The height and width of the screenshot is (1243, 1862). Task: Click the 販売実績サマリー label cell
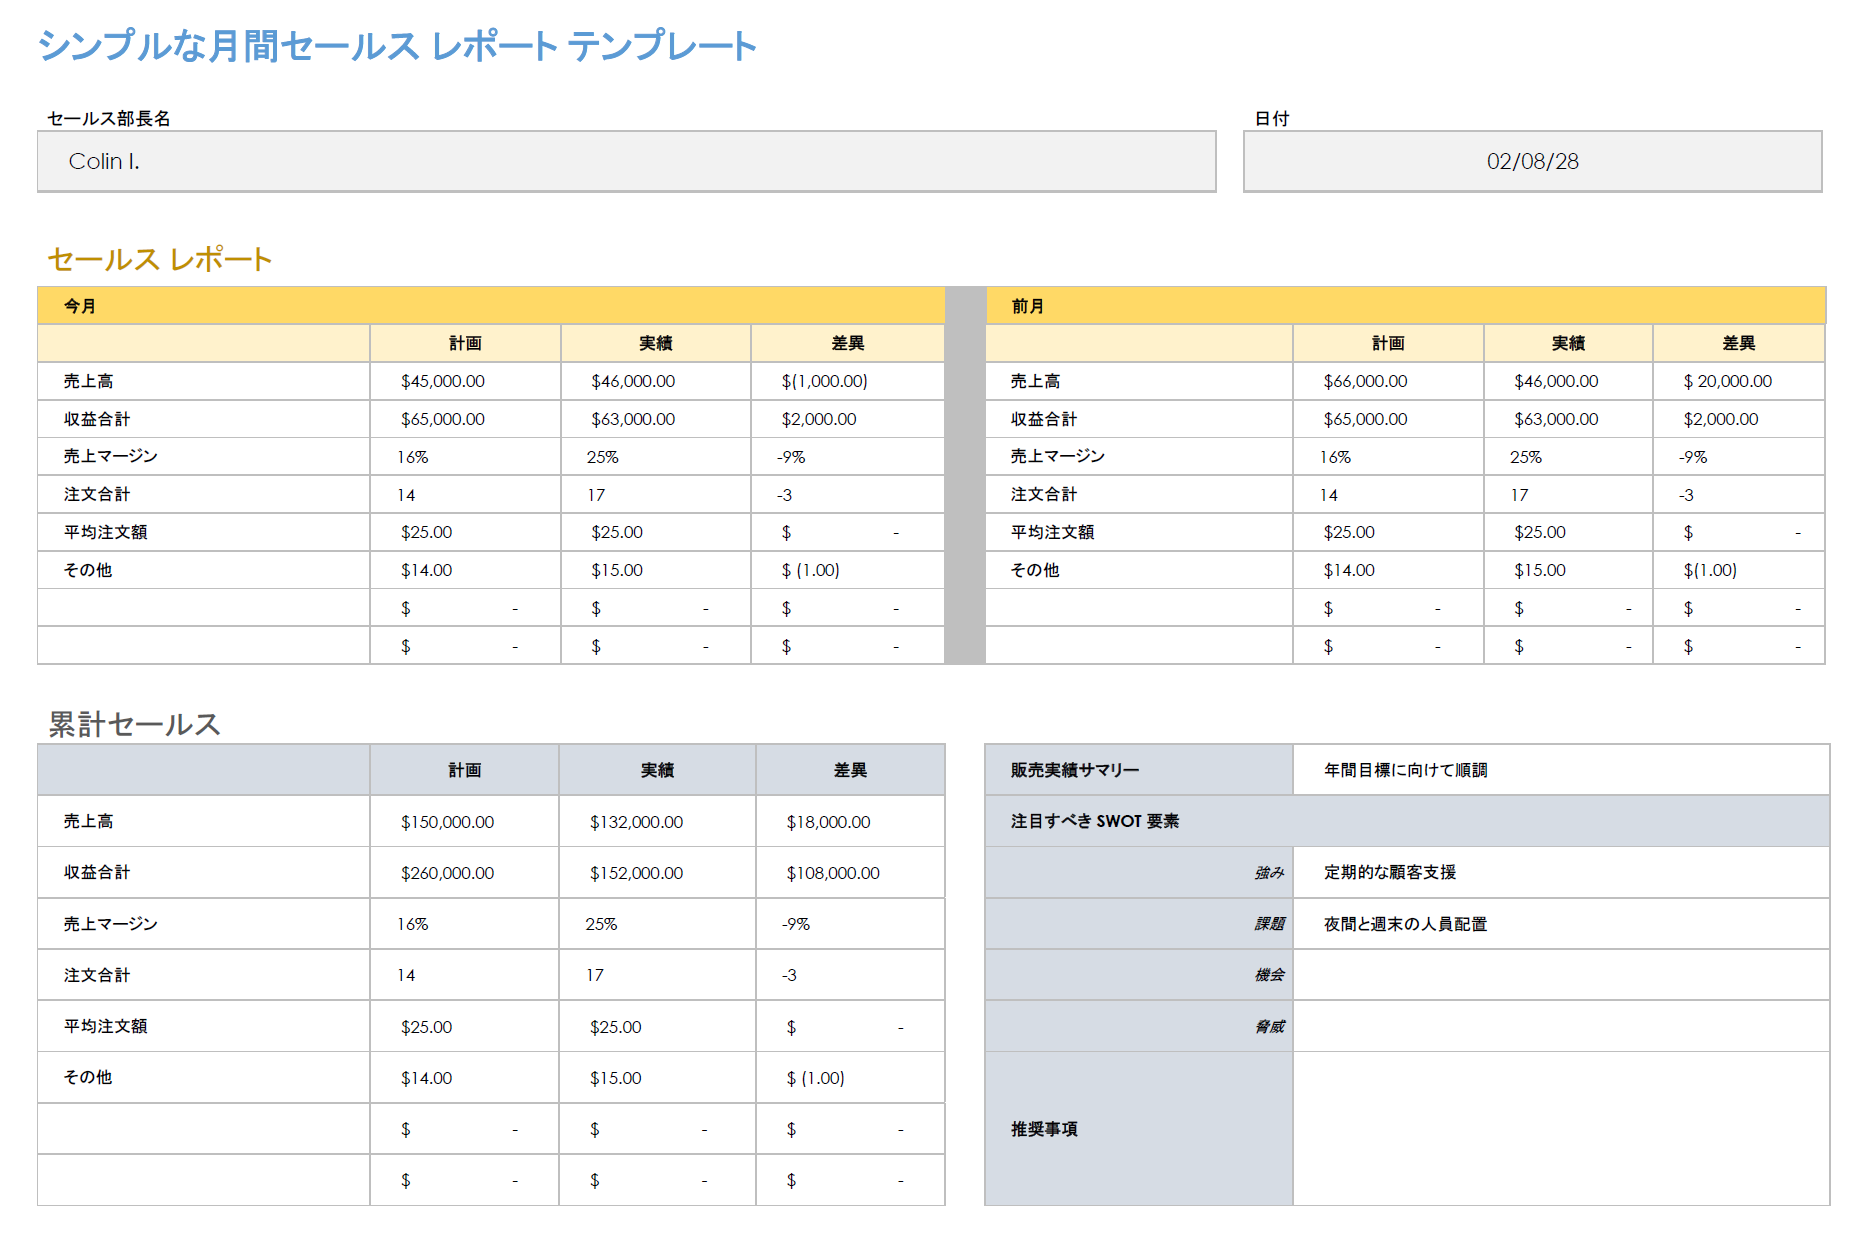point(1139,770)
